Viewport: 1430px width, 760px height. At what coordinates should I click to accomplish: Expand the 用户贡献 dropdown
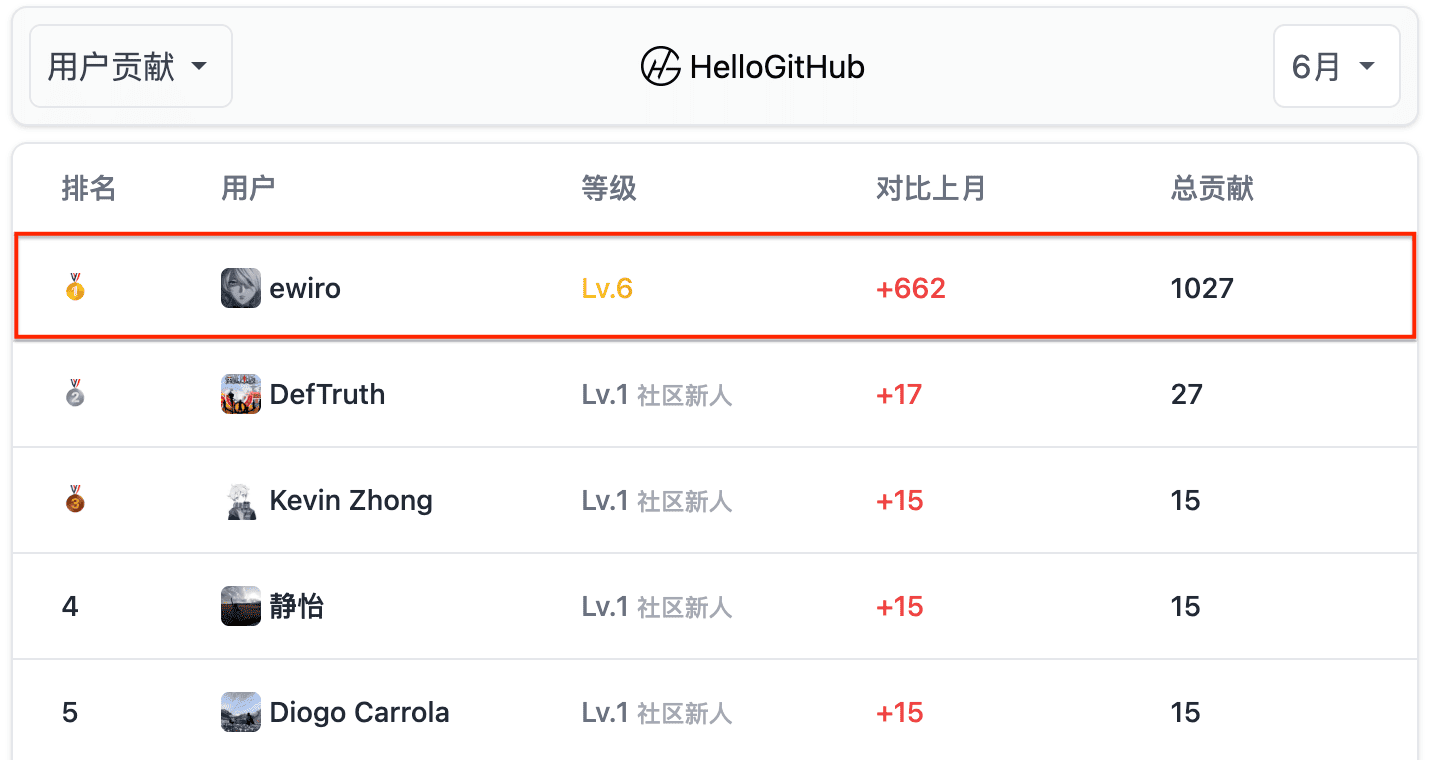point(131,66)
